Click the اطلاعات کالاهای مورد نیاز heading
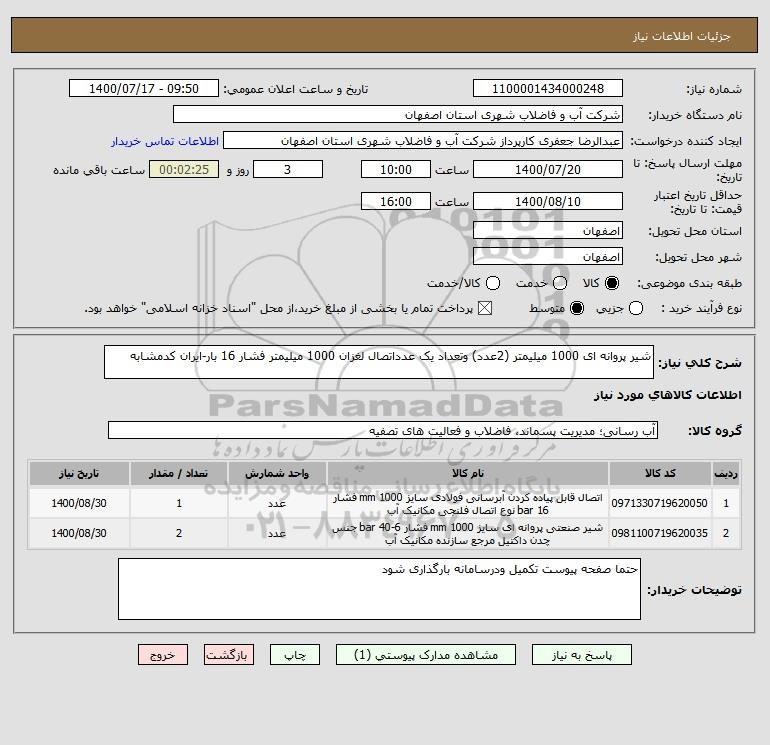 point(668,395)
